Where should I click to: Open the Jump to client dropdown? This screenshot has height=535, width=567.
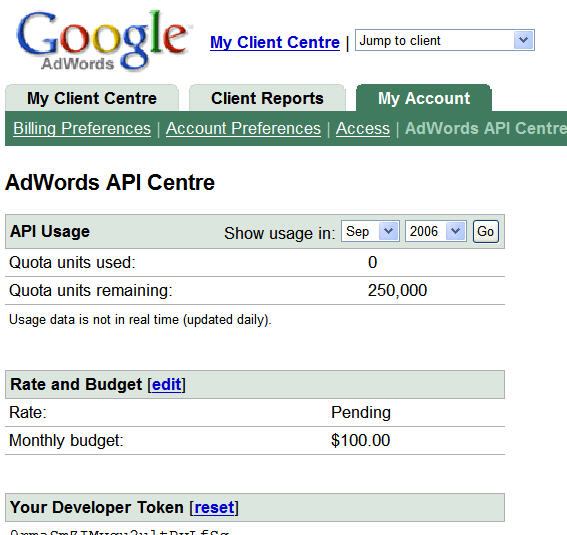tap(445, 40)
